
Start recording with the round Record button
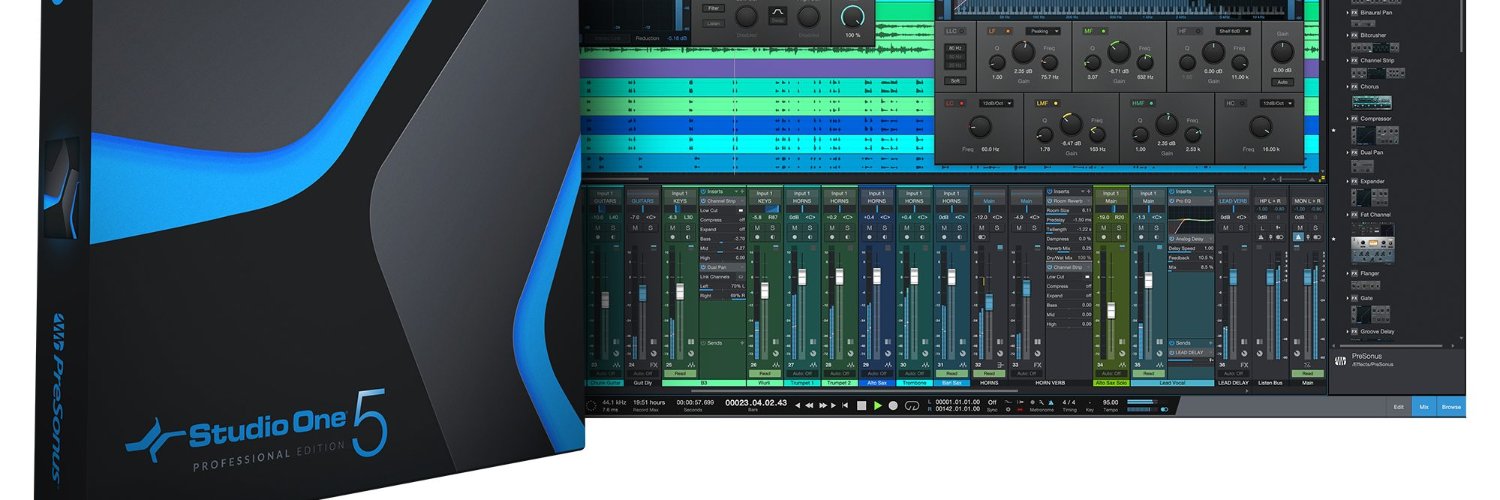tap(893, 405)
